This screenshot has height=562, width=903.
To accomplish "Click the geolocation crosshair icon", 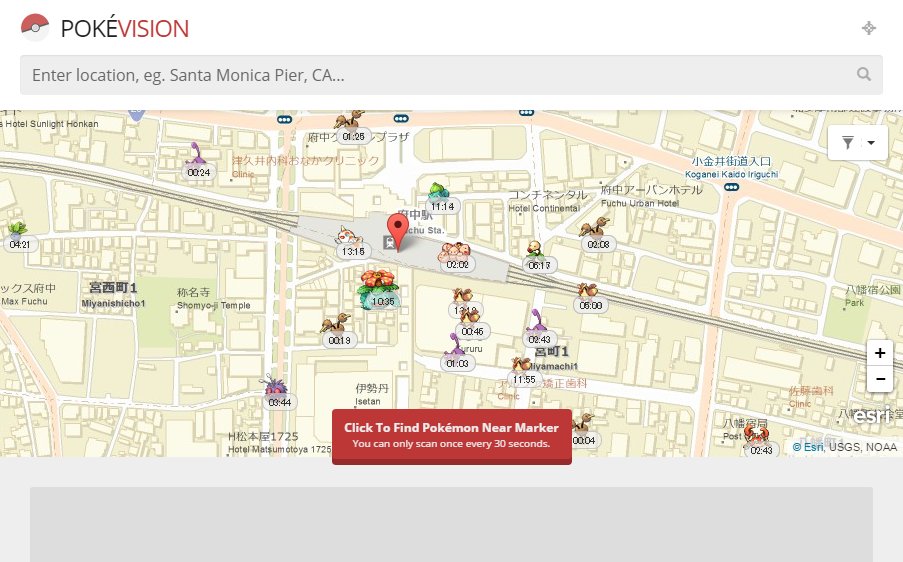I will (868, 28).
